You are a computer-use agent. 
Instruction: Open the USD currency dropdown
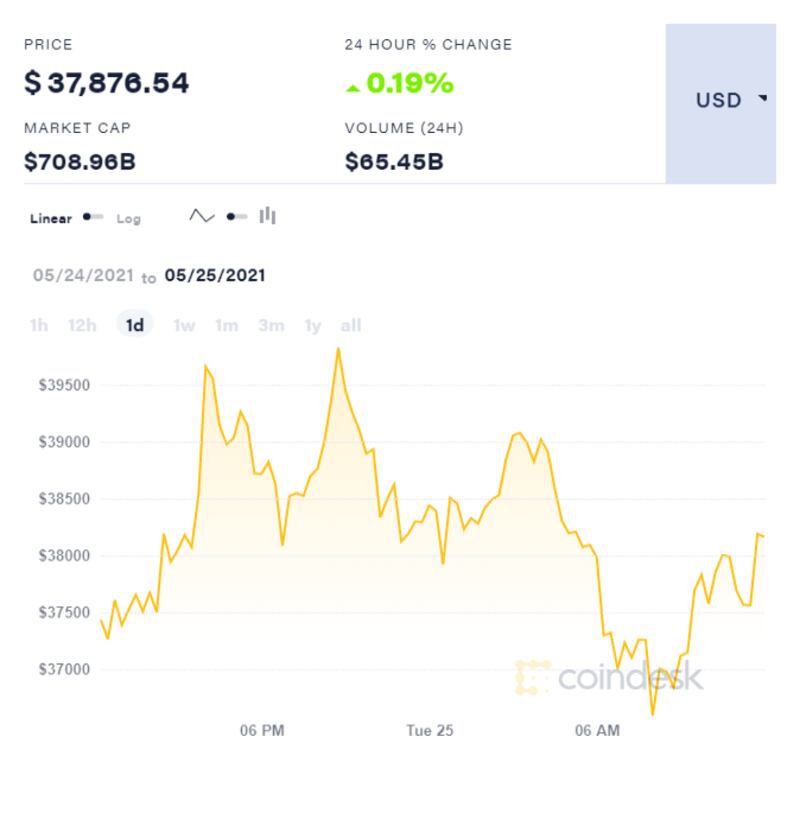(x=731, y=100)
